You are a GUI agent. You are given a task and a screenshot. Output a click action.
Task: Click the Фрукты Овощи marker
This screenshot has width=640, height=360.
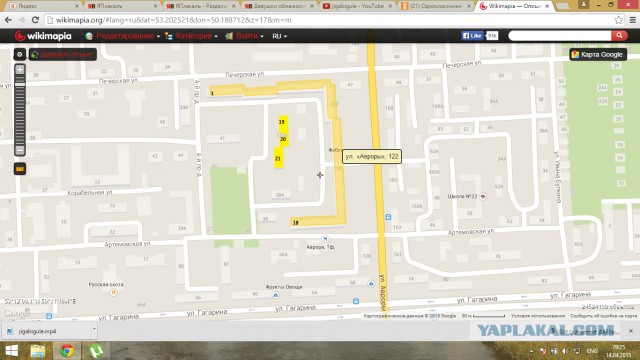276,295
